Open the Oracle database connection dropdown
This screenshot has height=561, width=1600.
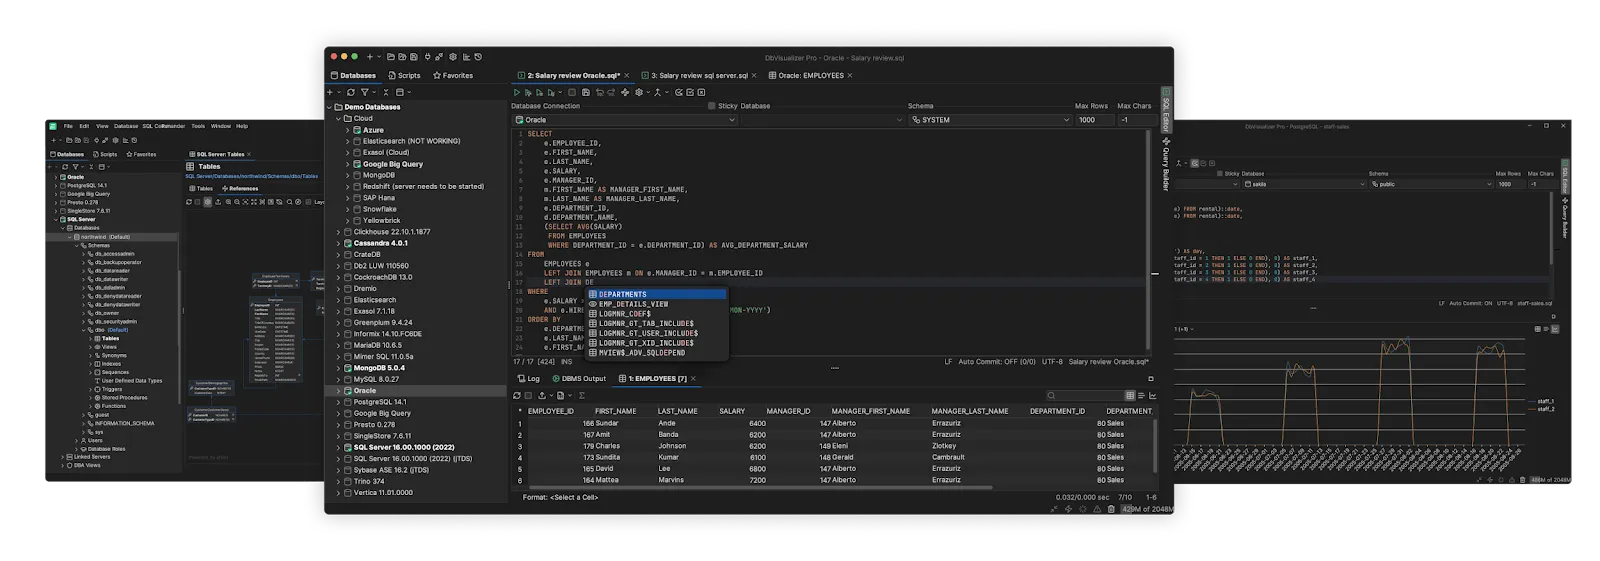[x=626, y=120]
